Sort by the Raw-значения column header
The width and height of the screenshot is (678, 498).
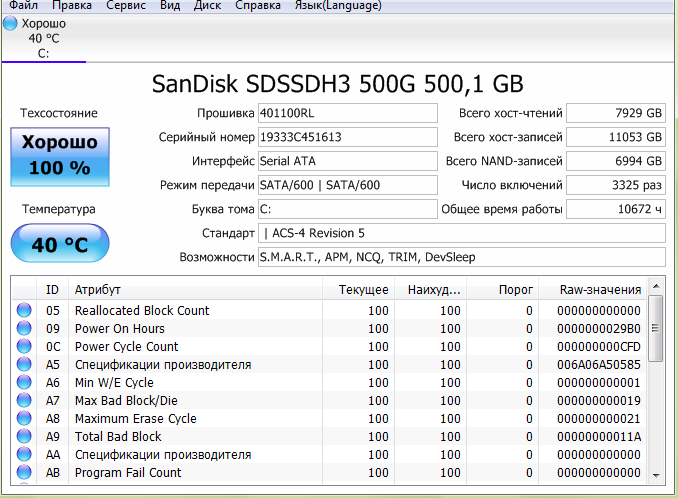[x=599, y=290]
